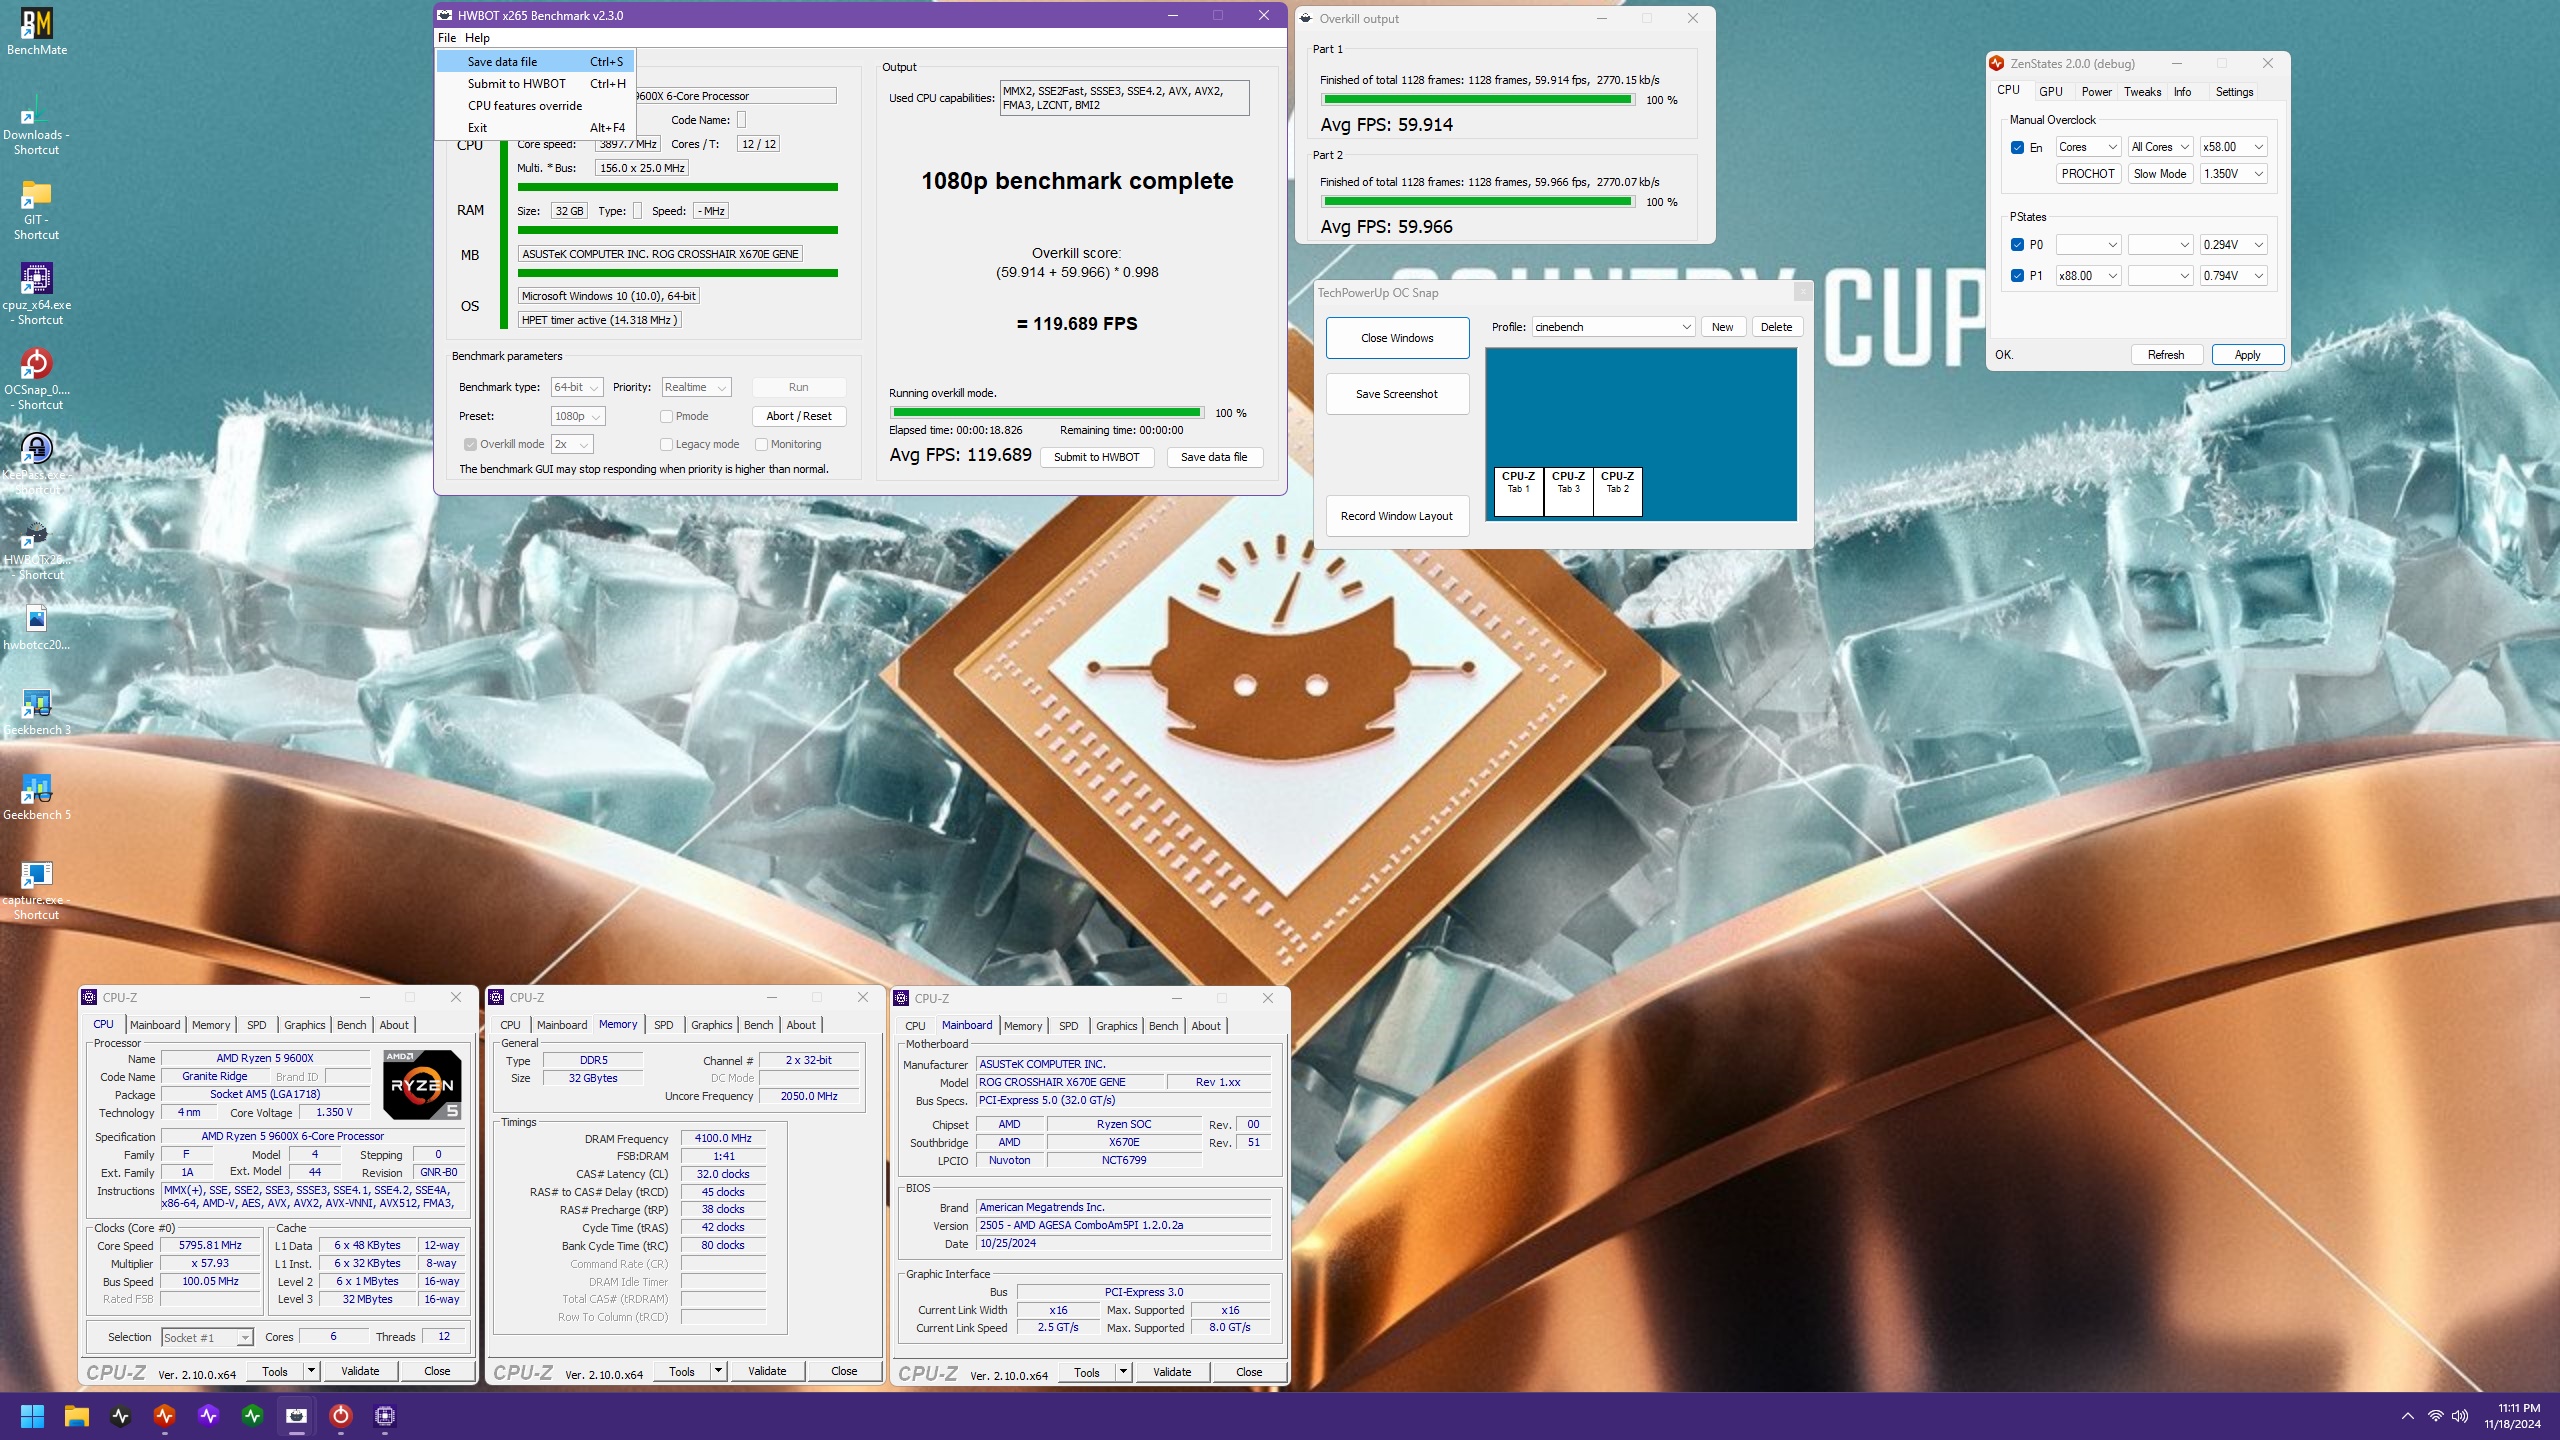Toggle En manual overclock checkbox in ZenStates

2017,147
